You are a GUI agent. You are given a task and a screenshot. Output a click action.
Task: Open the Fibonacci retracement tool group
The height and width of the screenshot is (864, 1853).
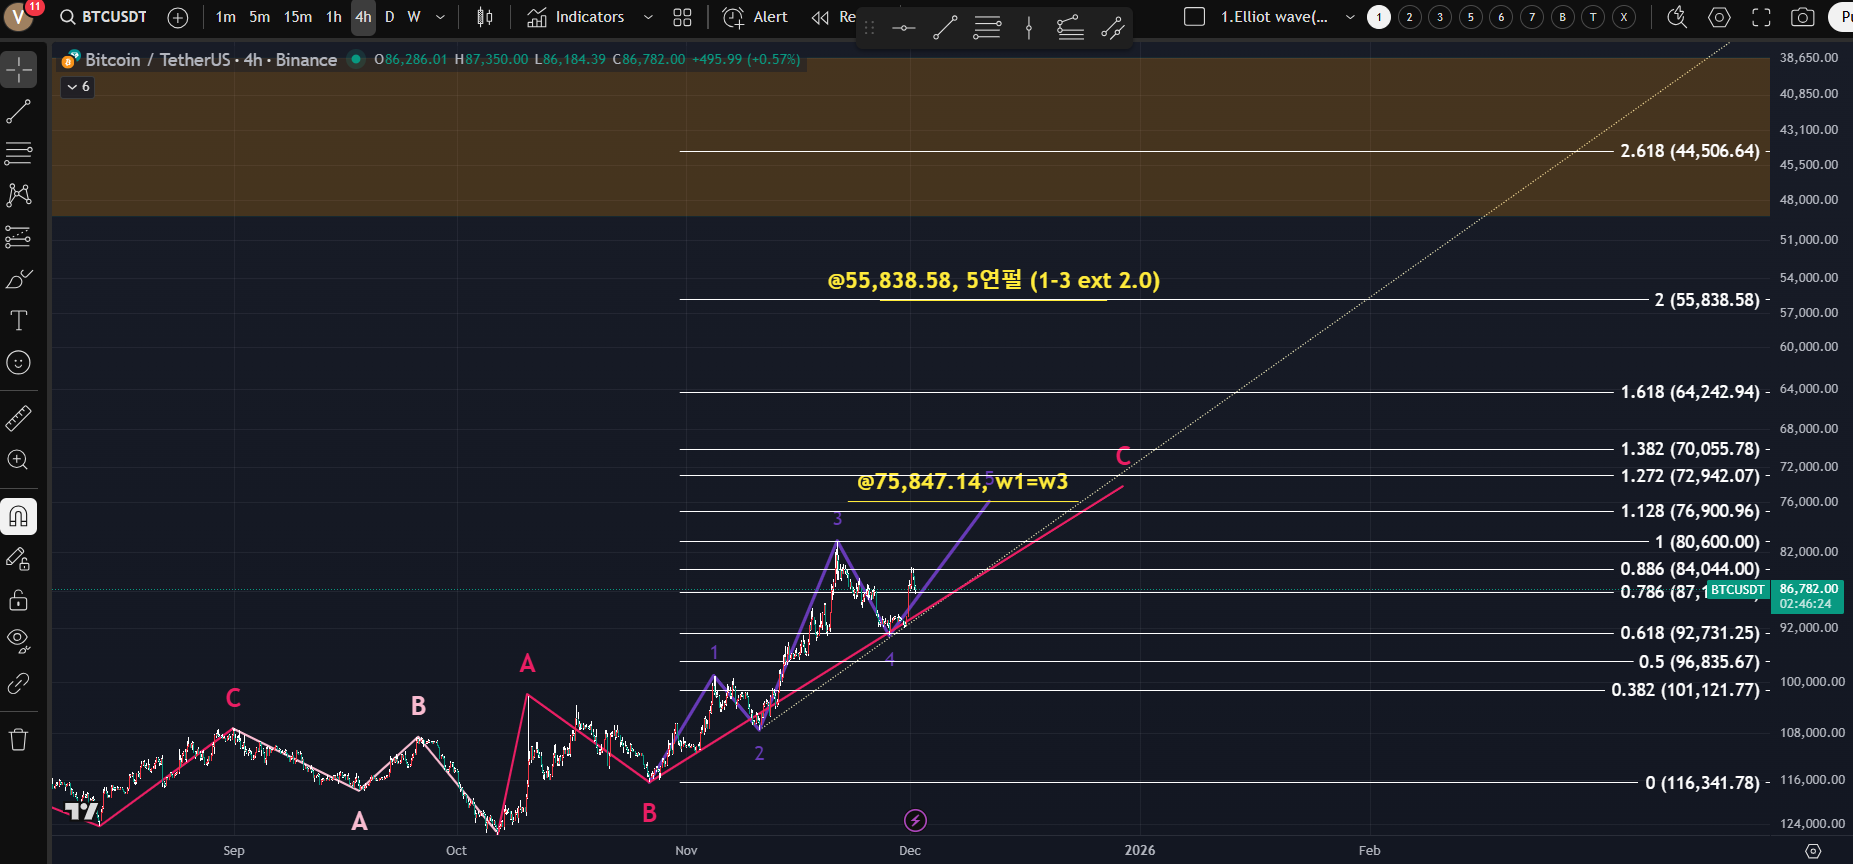coord(19,153)
